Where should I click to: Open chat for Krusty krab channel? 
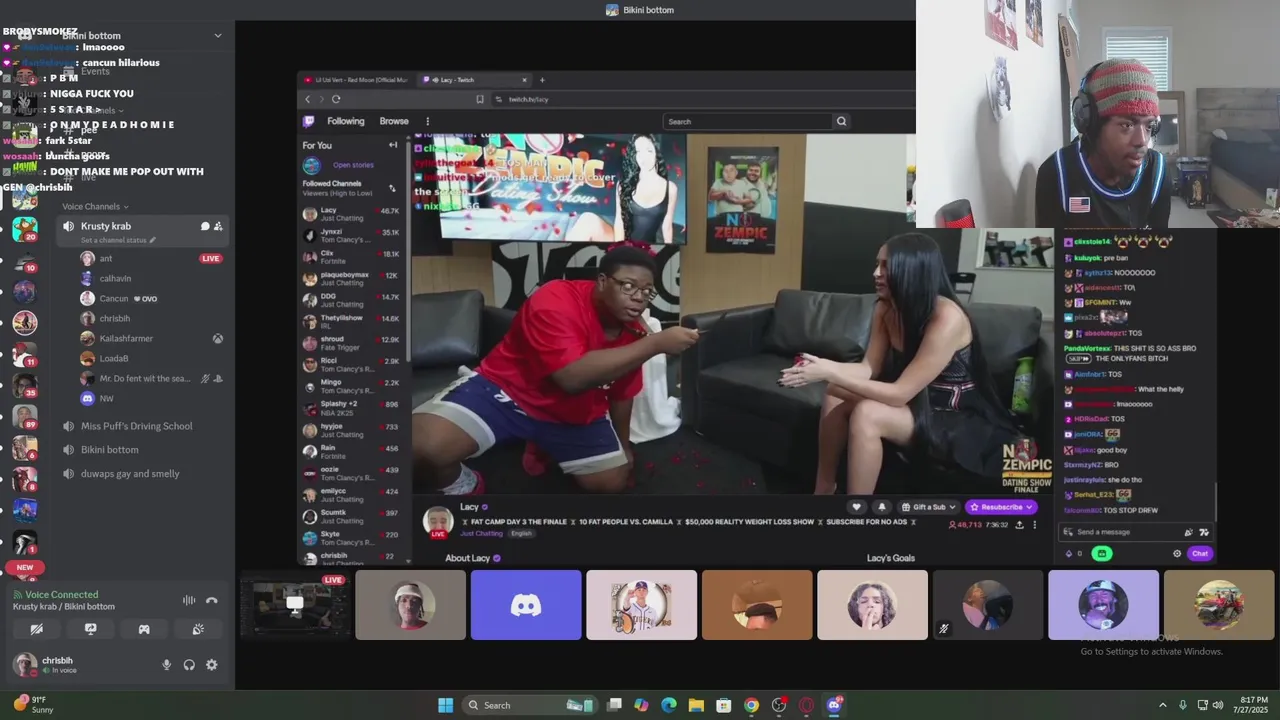coord(205,226)
